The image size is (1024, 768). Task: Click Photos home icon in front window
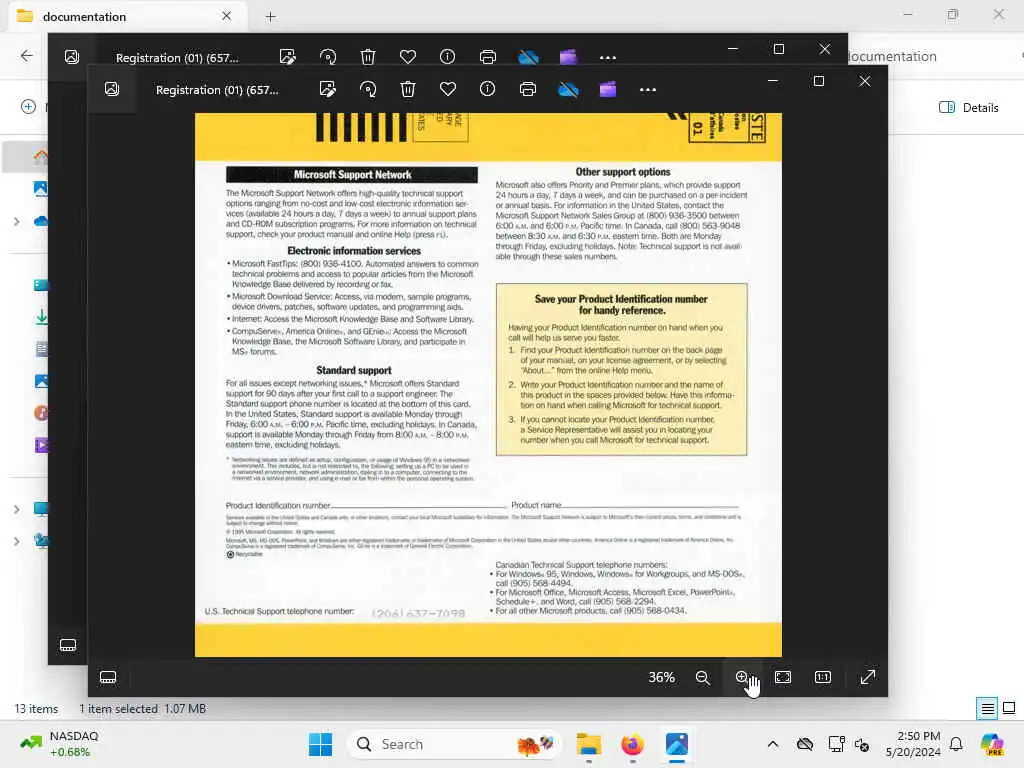point(112,89)
